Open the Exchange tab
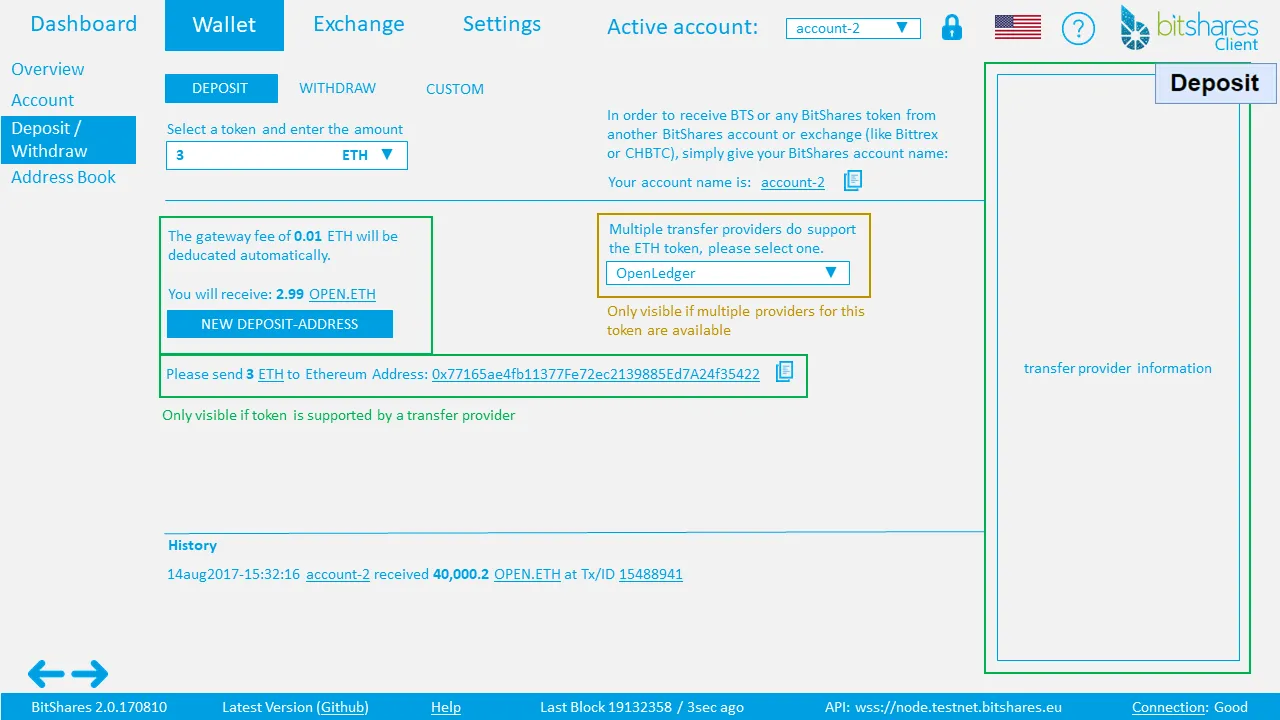Viewport: 1280px width, 720px height. (x=359, y=24)
